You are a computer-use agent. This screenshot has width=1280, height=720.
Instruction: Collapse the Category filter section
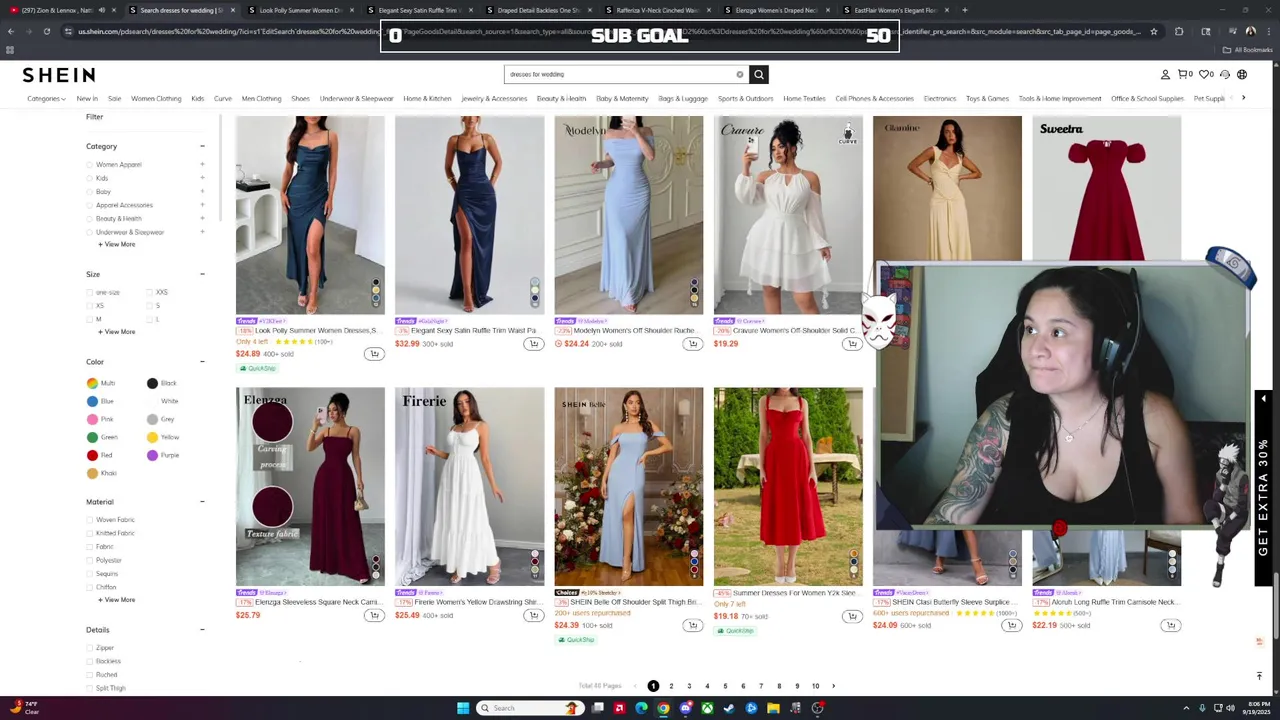coord(202,146)
